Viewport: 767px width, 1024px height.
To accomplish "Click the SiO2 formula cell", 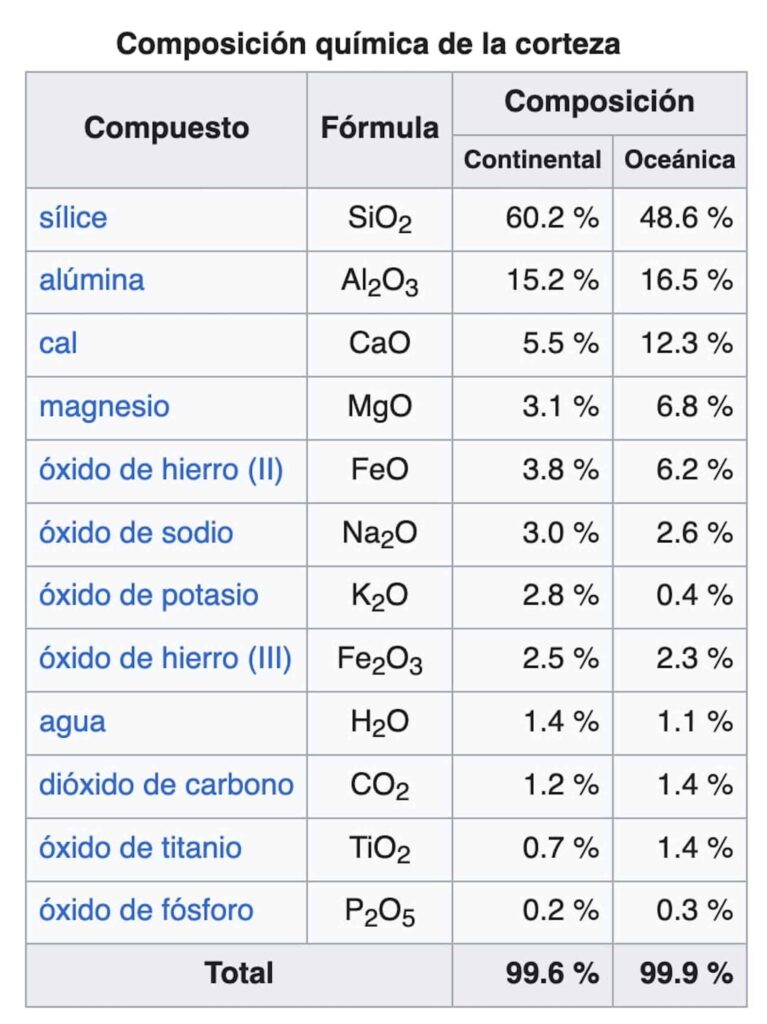I will coord(379,219).
